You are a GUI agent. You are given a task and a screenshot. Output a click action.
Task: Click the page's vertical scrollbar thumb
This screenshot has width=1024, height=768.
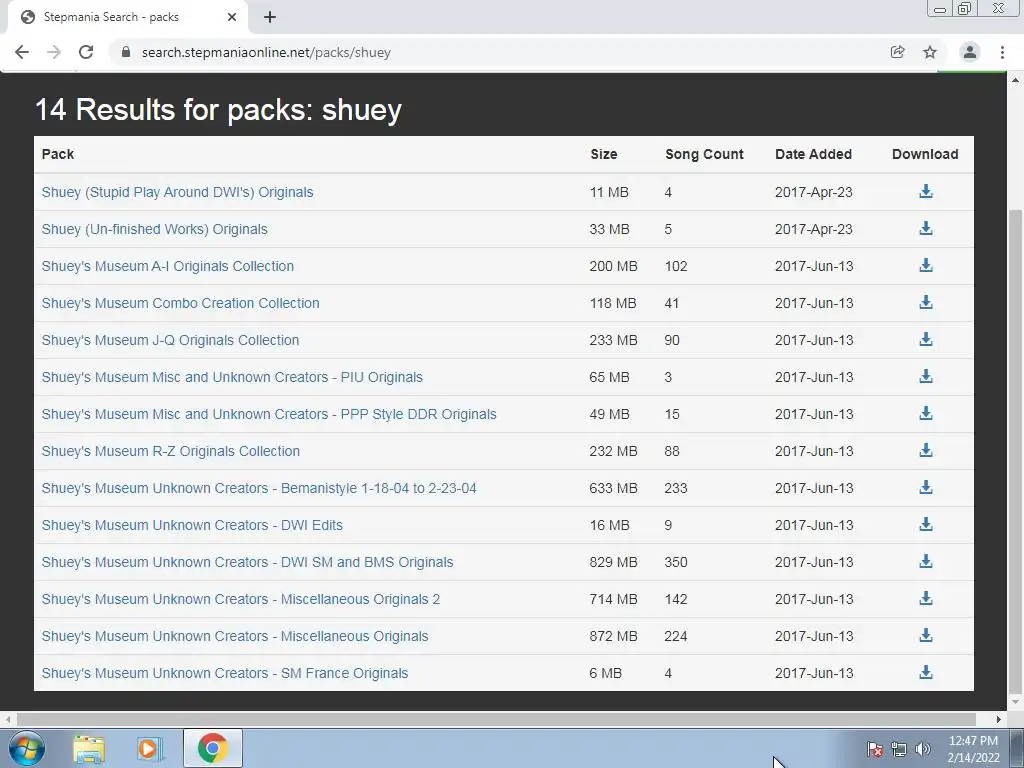pos(1015,451)
